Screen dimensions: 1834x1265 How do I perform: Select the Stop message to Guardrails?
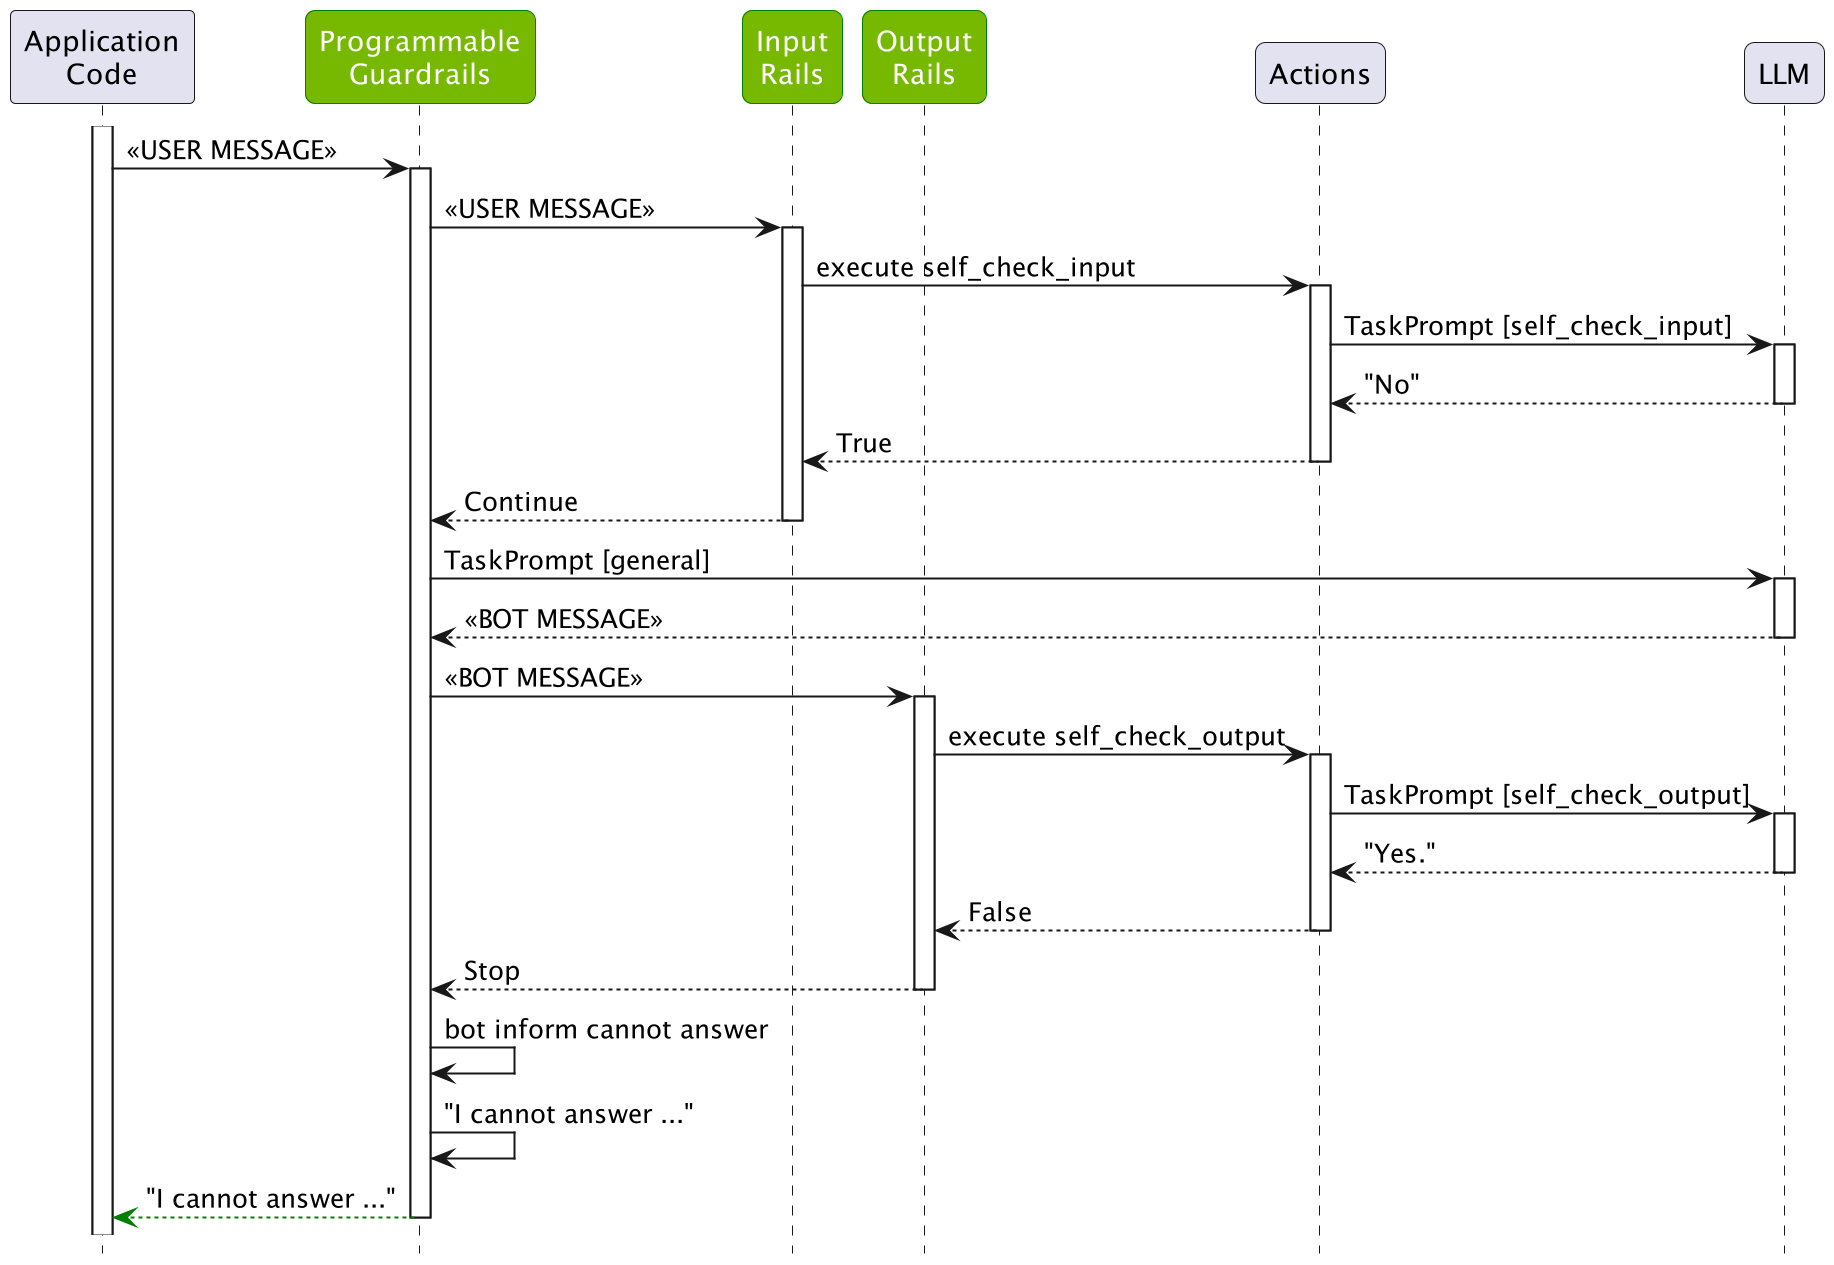492,970
